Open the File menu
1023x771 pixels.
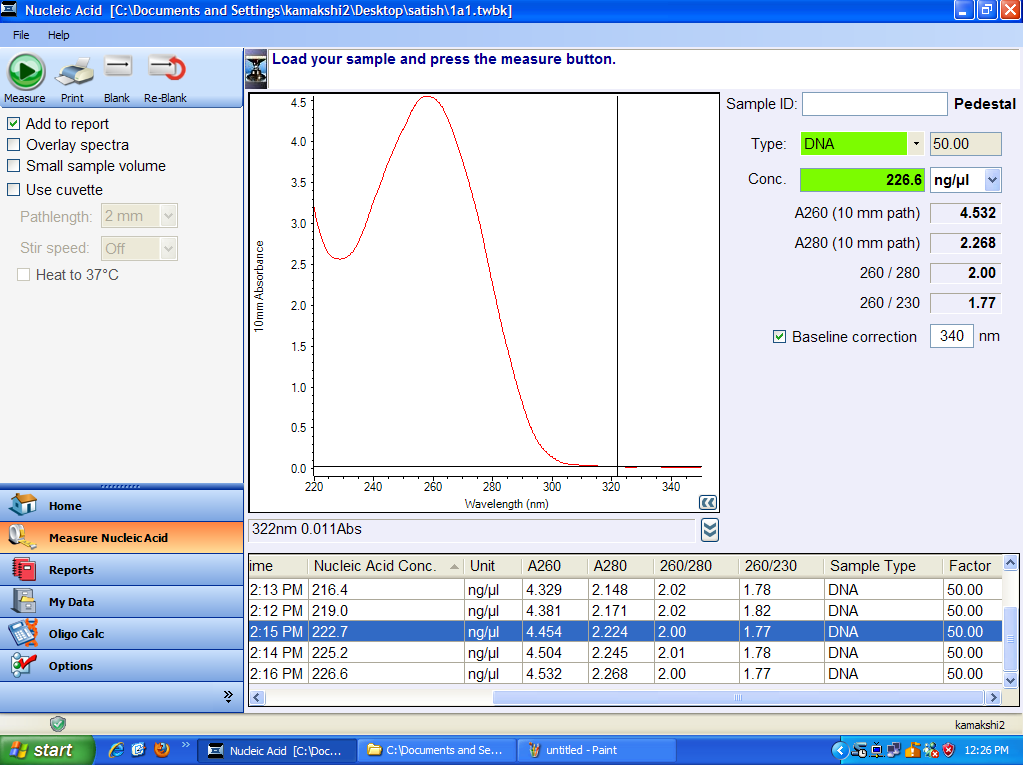coord(21,35)
